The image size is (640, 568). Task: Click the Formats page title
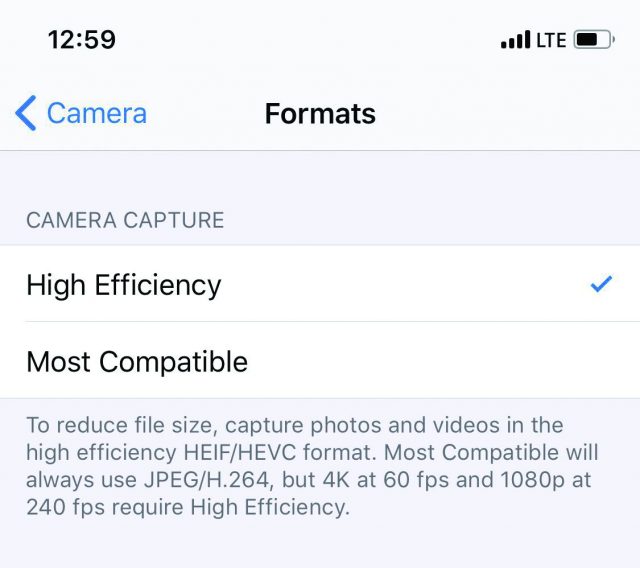pos(320,113)
